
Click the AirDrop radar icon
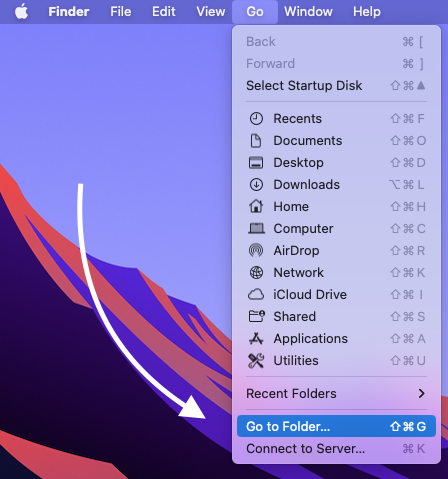256,250
